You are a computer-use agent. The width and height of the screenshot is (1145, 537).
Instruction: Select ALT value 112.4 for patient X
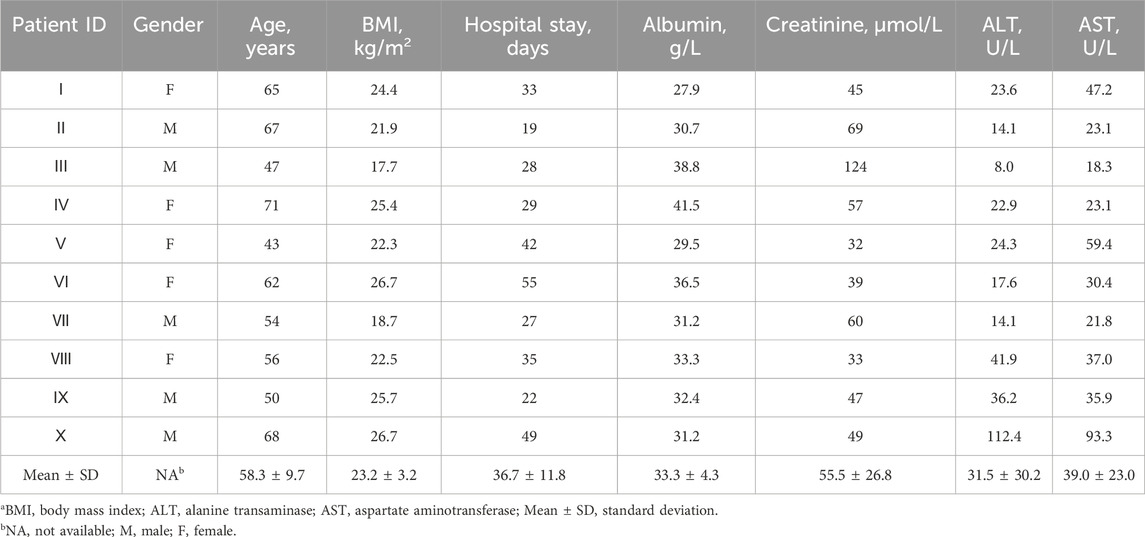point(1003,436)
